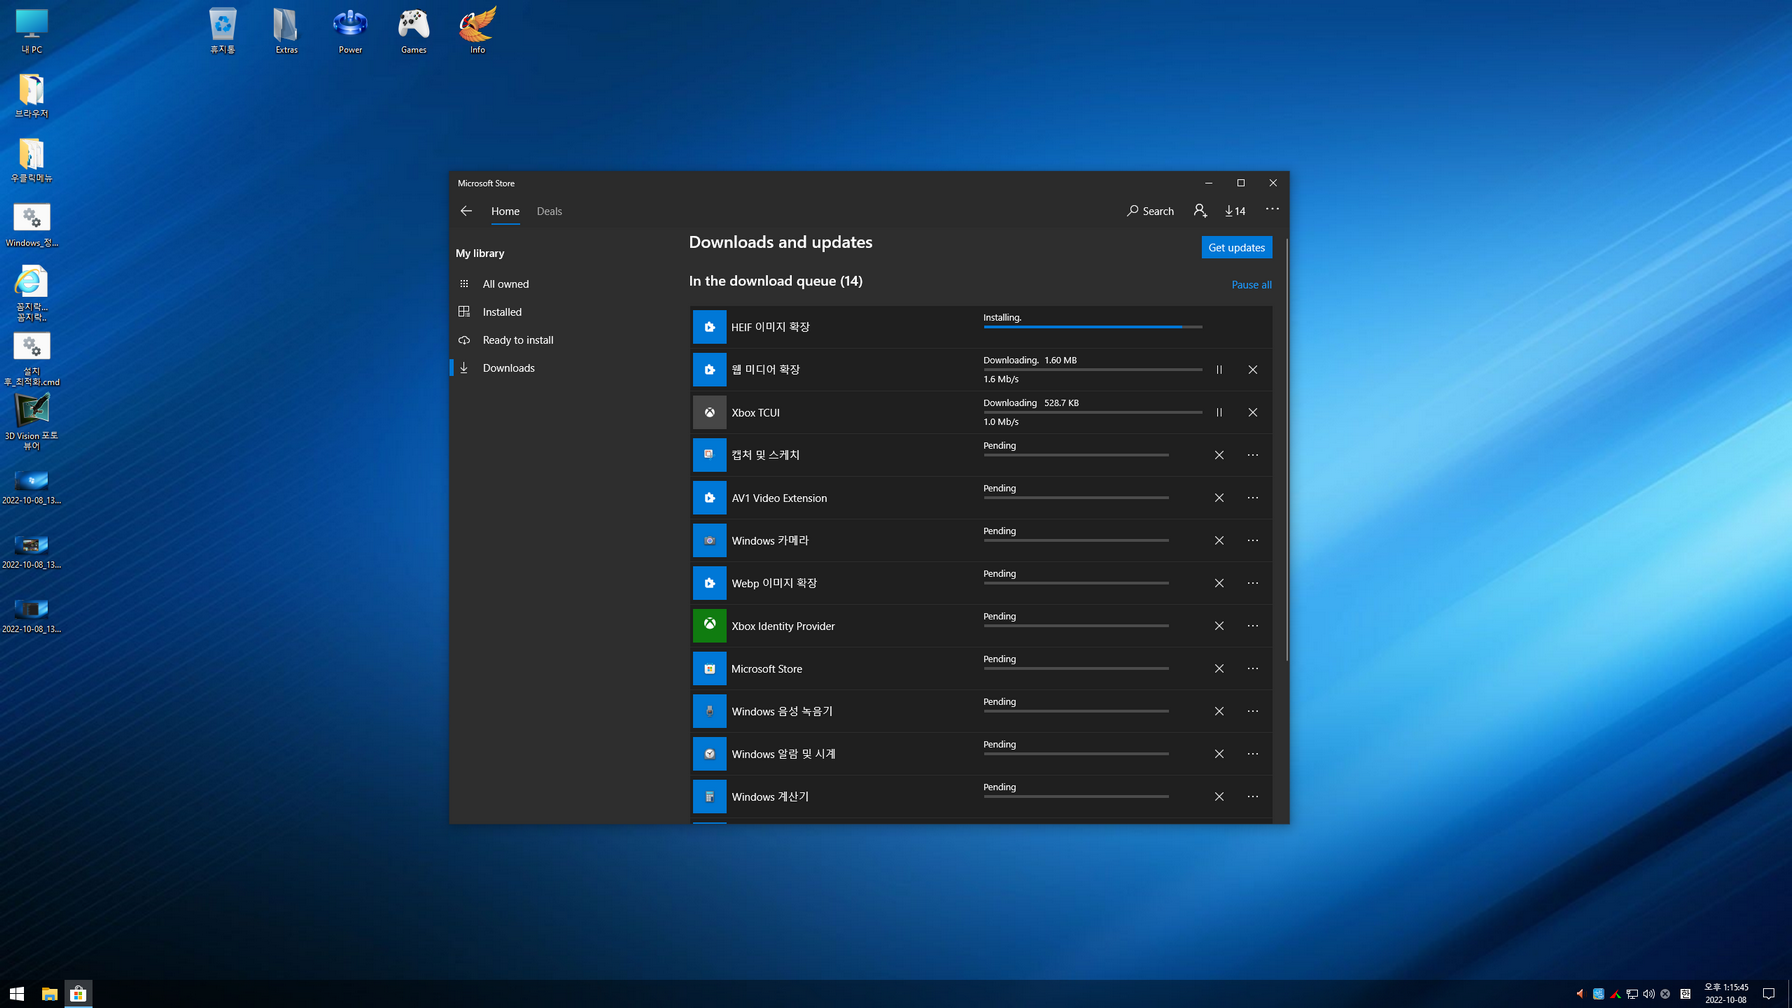Cancel the Webp 이미지 확장 download

[1219, 583]
